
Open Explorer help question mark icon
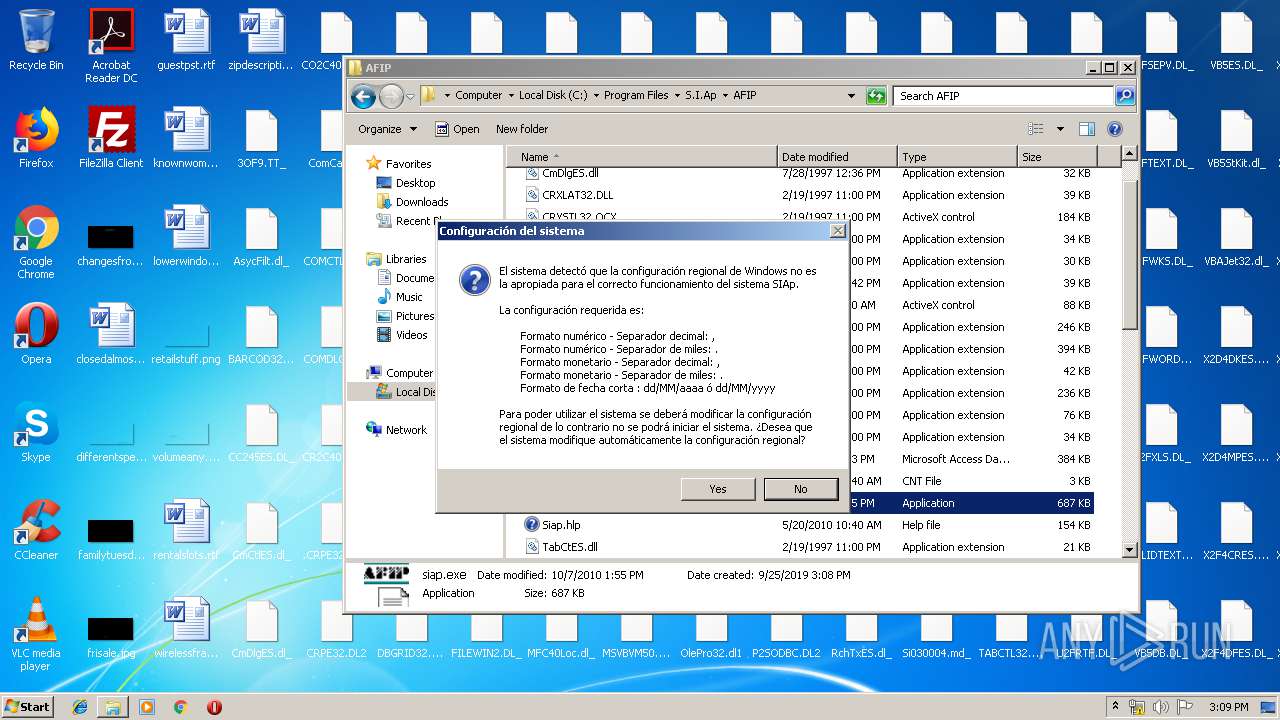tap(1115, 129)
